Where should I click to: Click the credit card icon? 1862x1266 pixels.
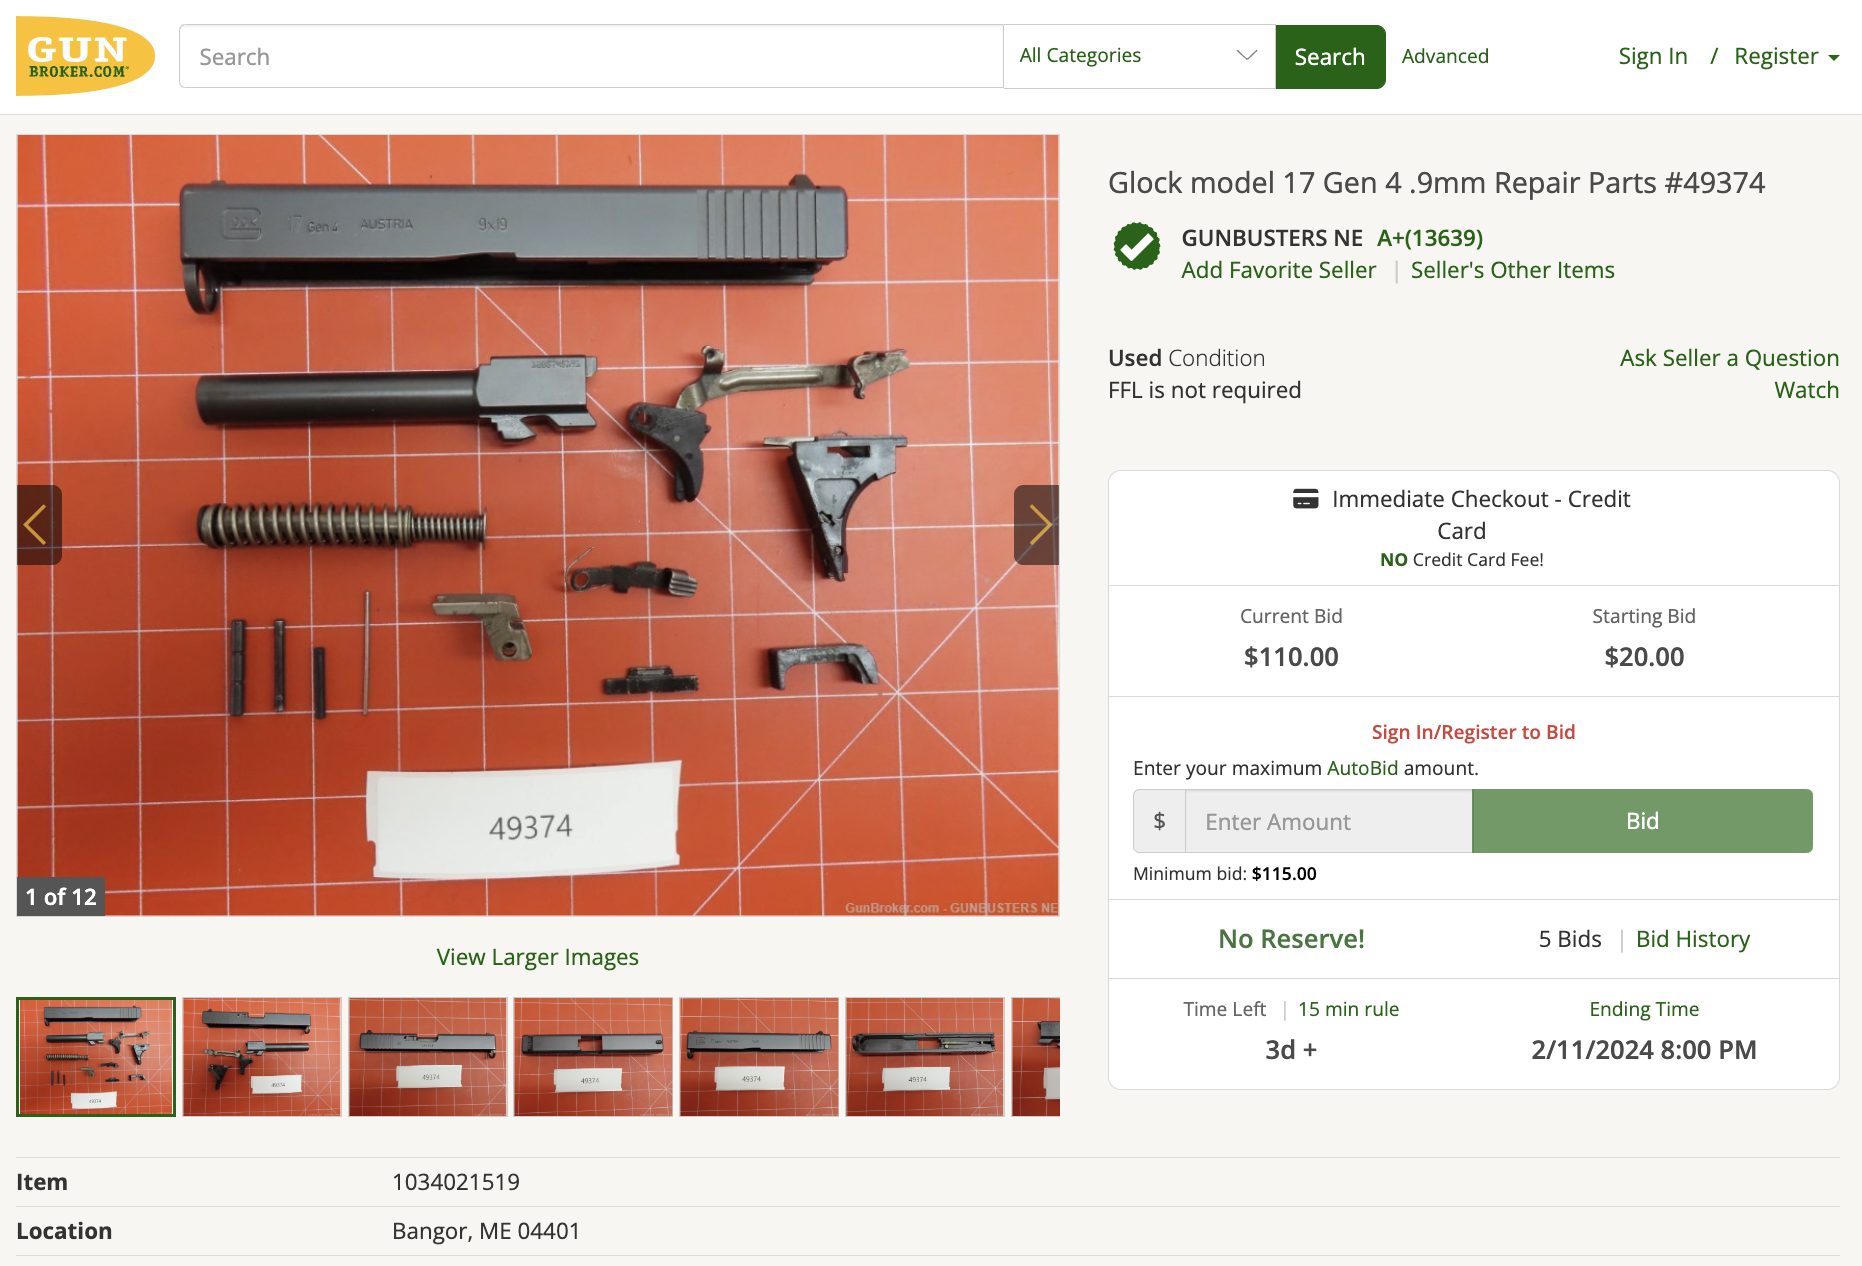coord(1305,498)
